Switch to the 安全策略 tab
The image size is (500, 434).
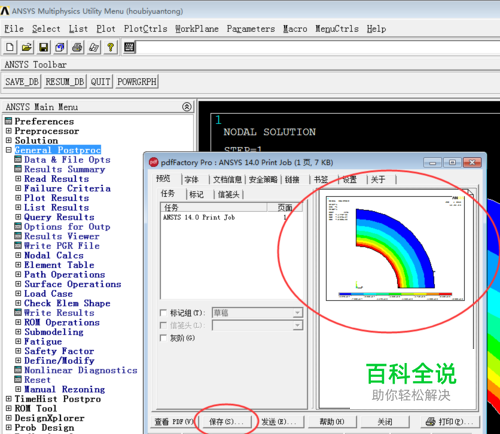[x=263, y=180]
